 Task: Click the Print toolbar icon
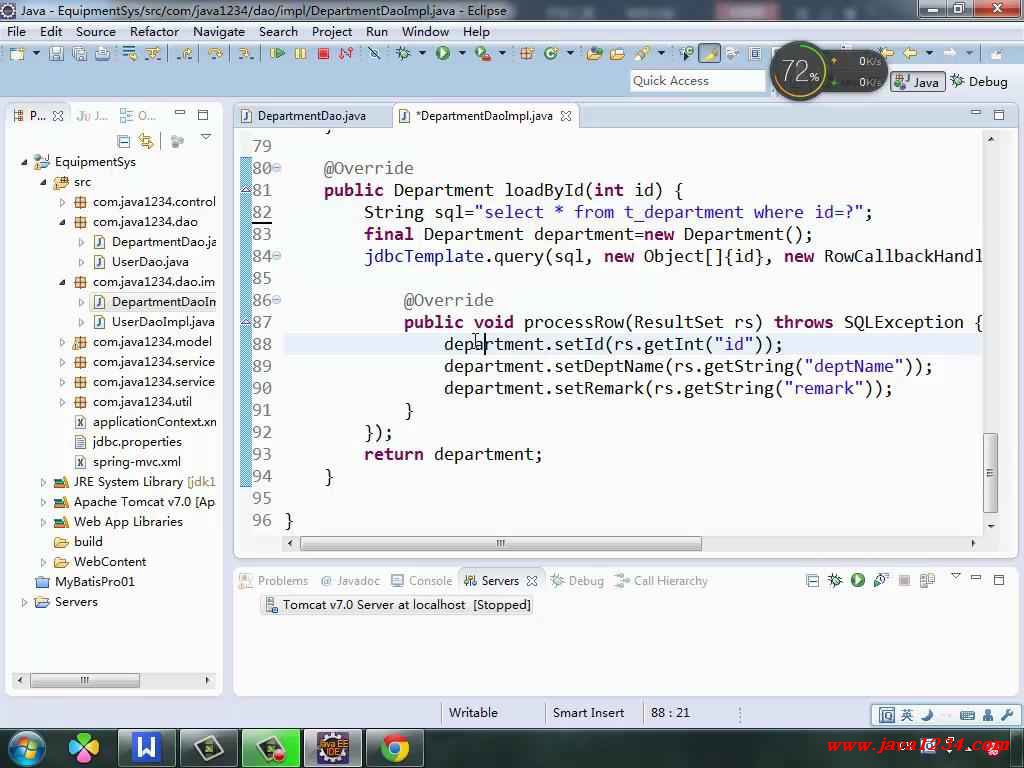point(102,54)
